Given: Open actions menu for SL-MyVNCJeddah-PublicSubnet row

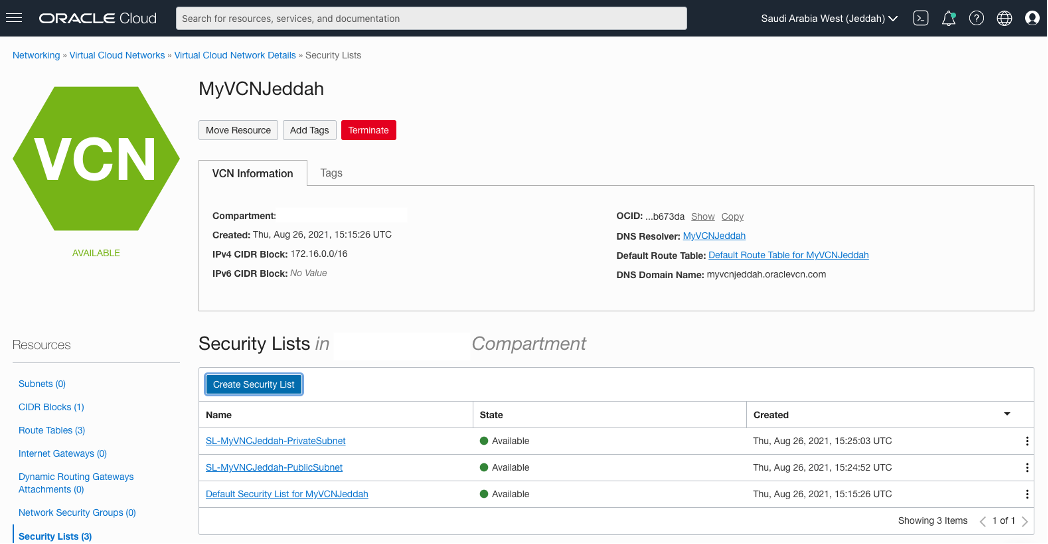Looking at the screenshot, I should pos(1027,468).
